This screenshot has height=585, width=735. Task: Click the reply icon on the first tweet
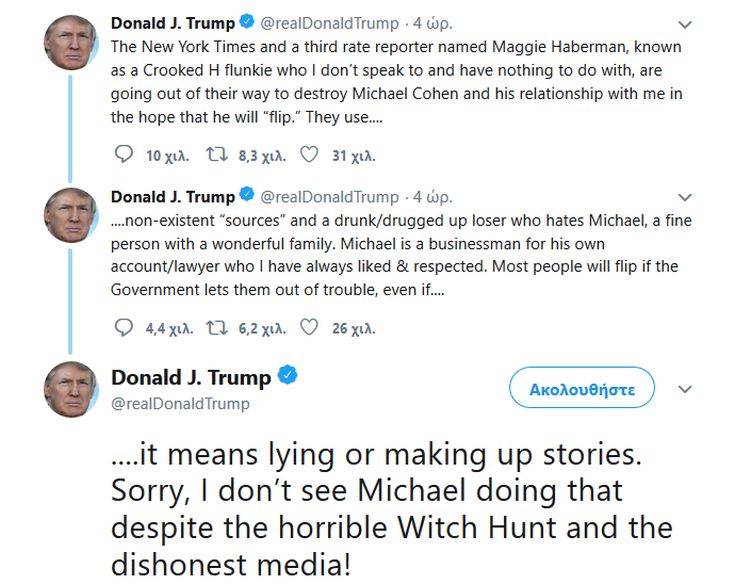point(123,155)
